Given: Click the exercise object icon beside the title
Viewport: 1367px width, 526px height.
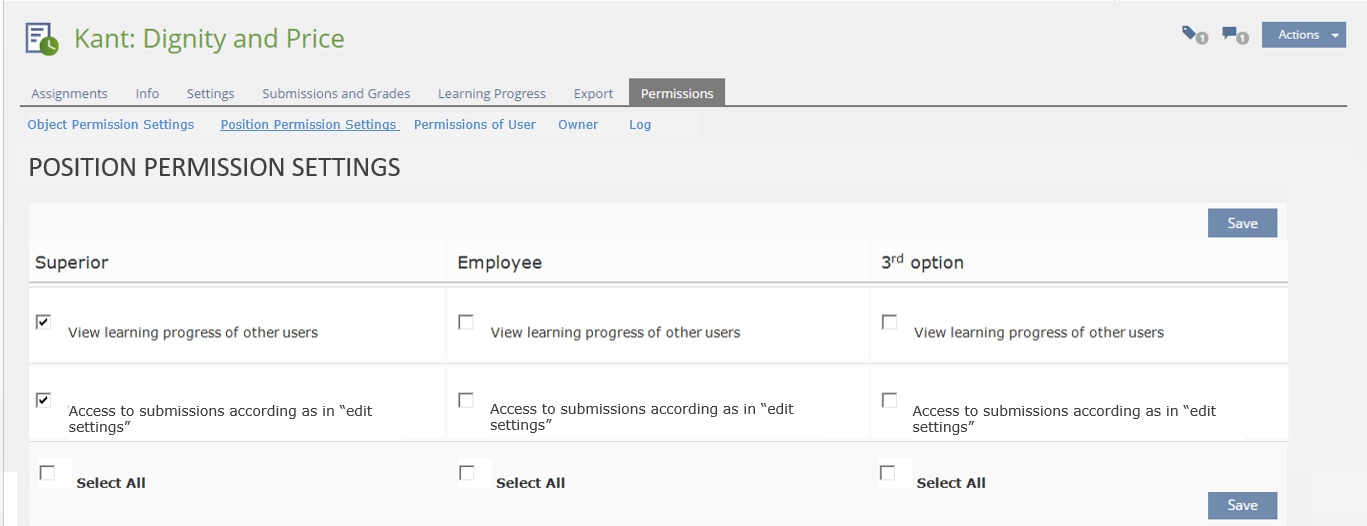Looking at the screenshot, I should point(42,39).
